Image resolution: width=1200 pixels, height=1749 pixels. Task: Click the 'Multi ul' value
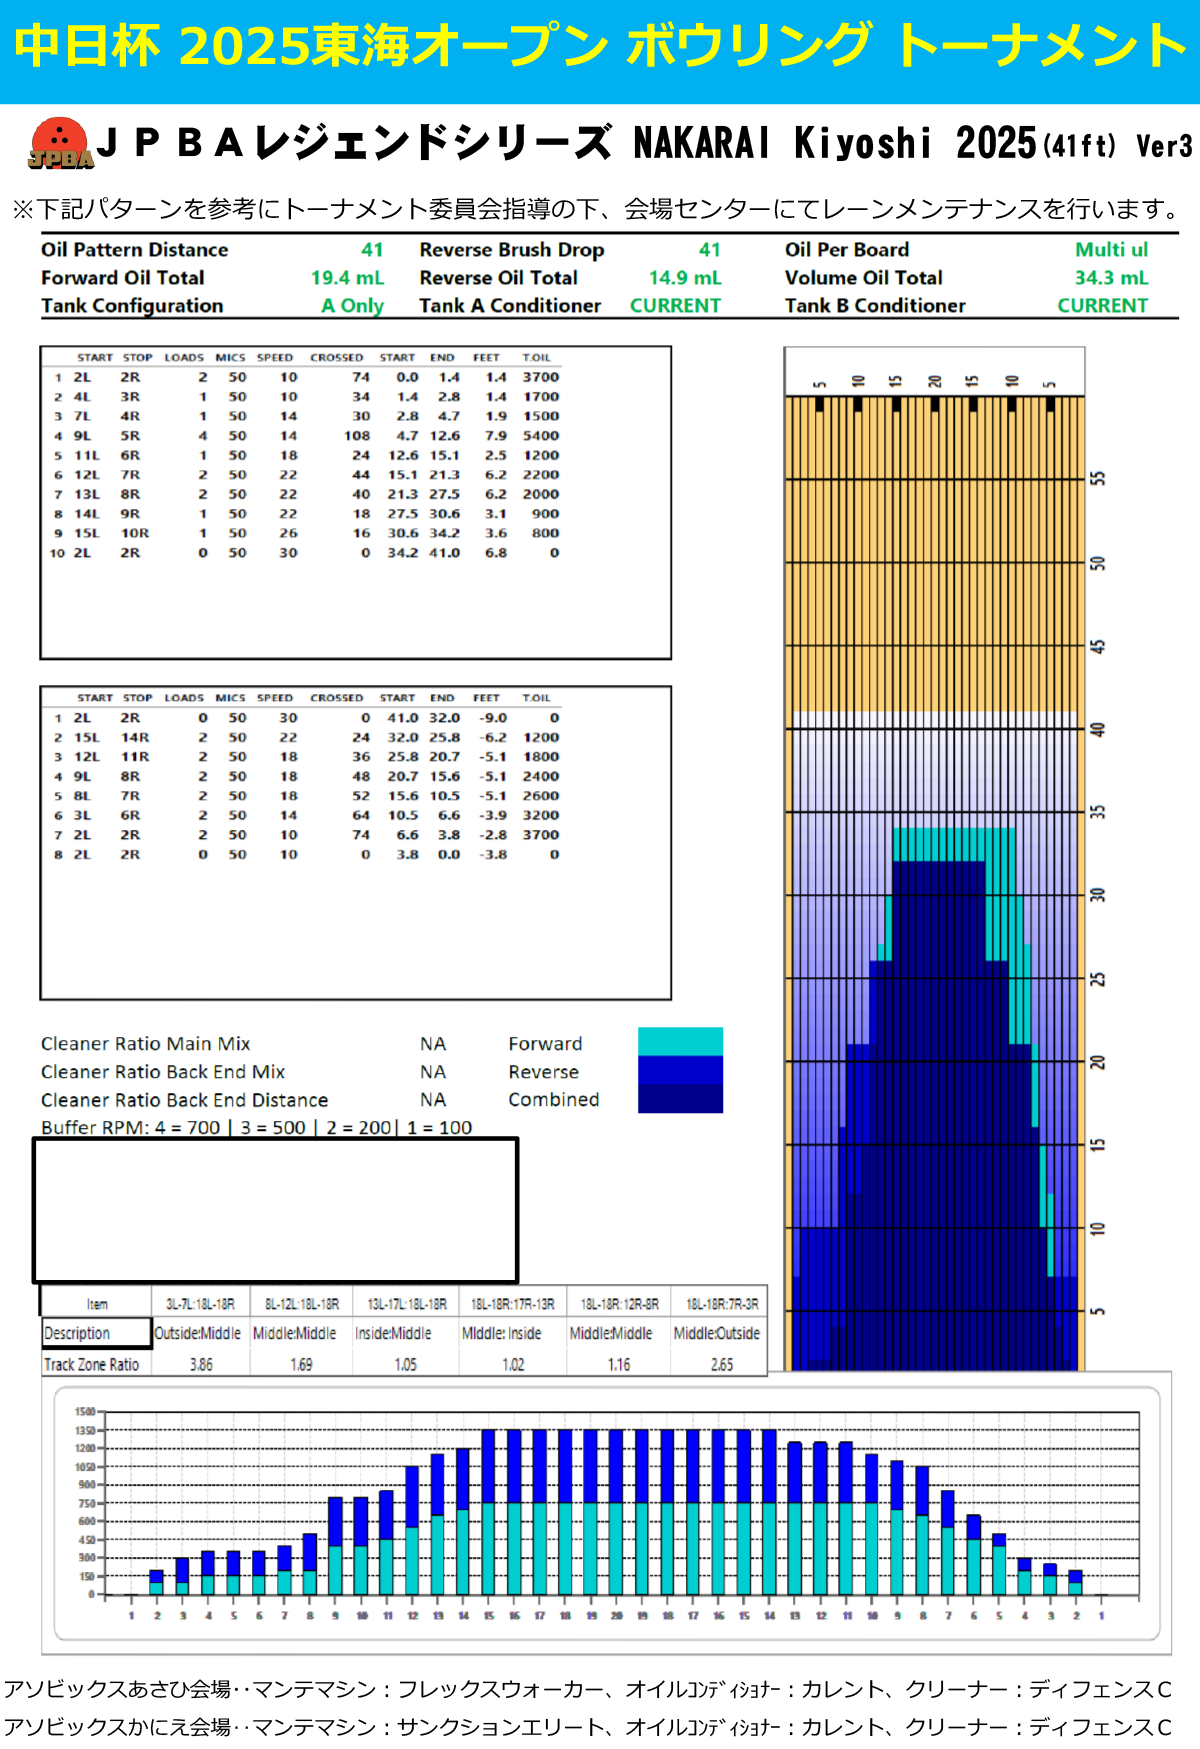coord(1111,250)
